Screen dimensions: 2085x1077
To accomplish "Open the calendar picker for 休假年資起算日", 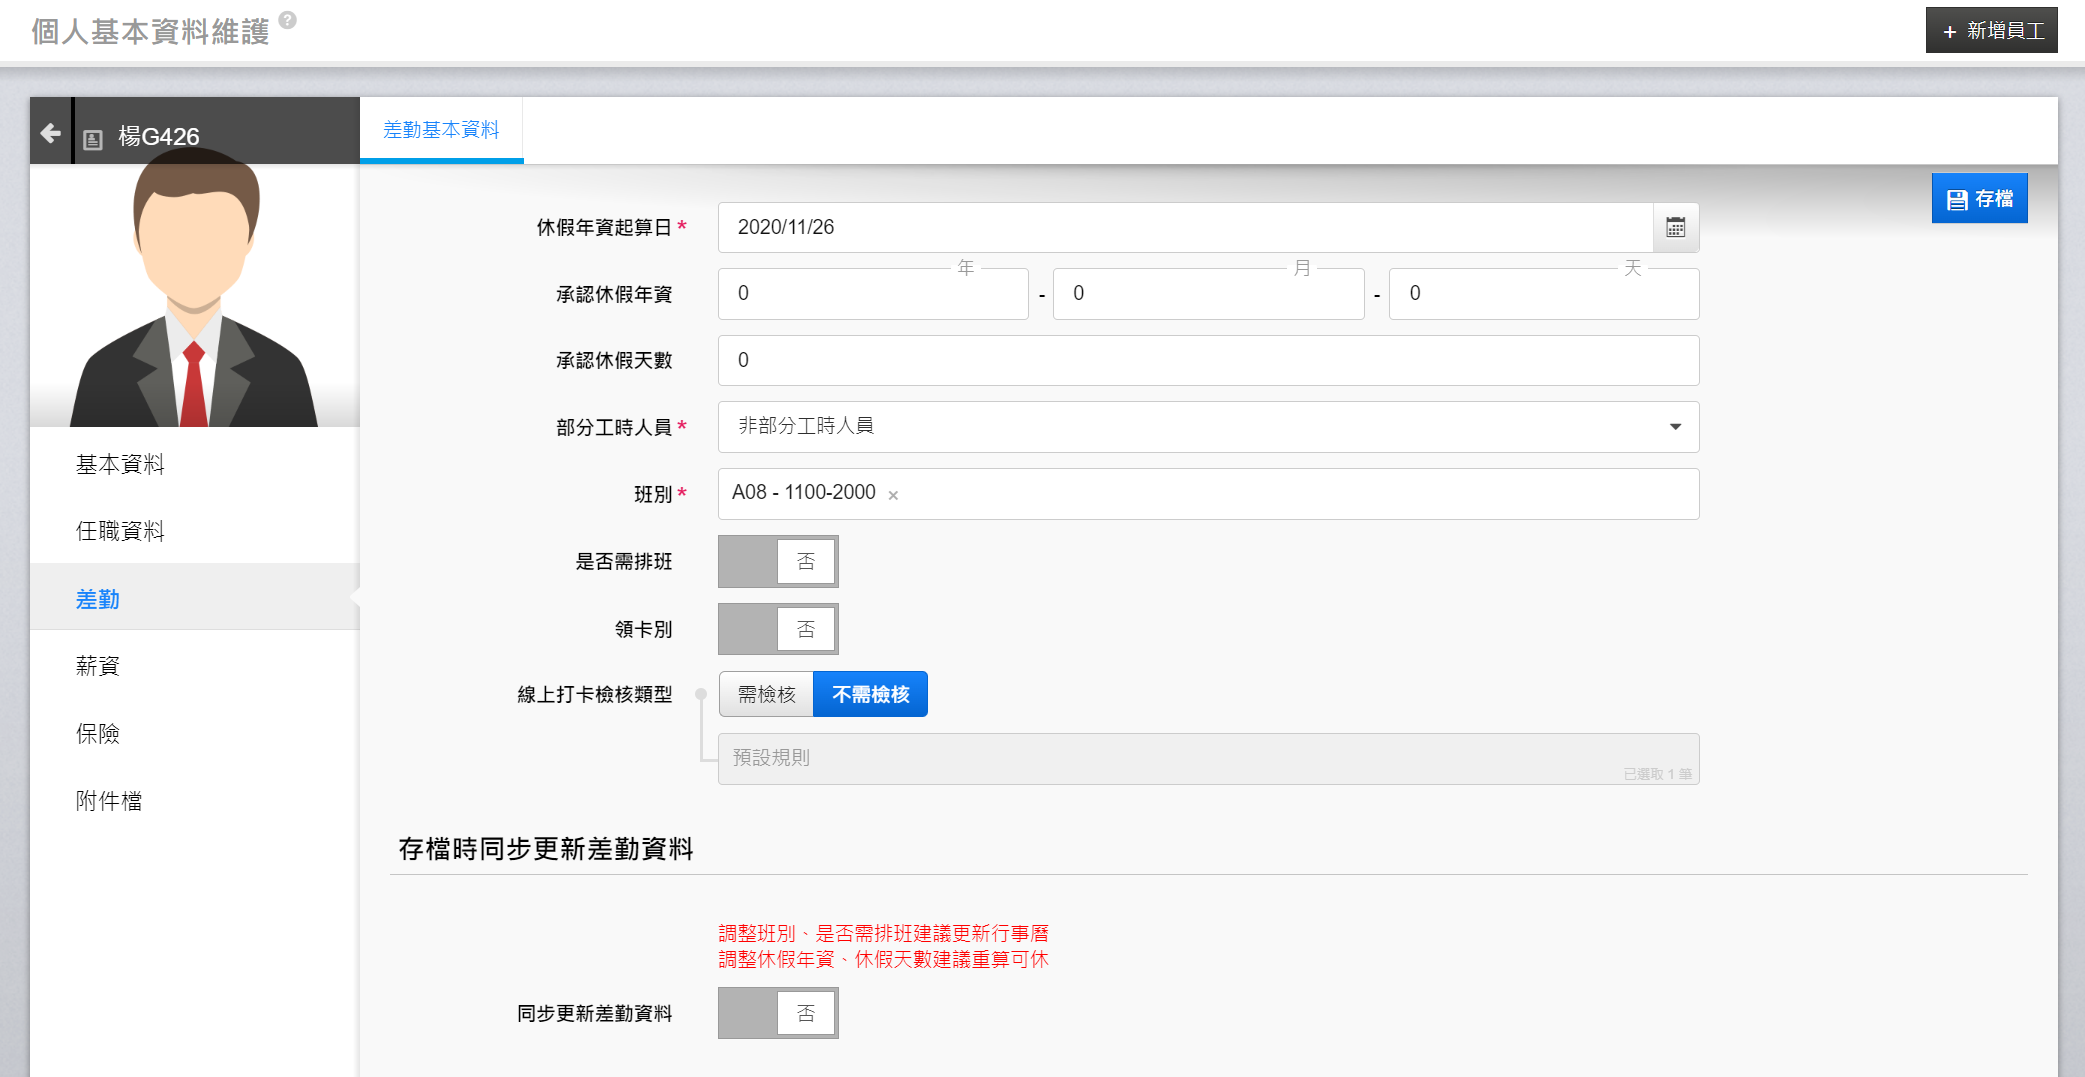I will click(x=1675, y=228).
